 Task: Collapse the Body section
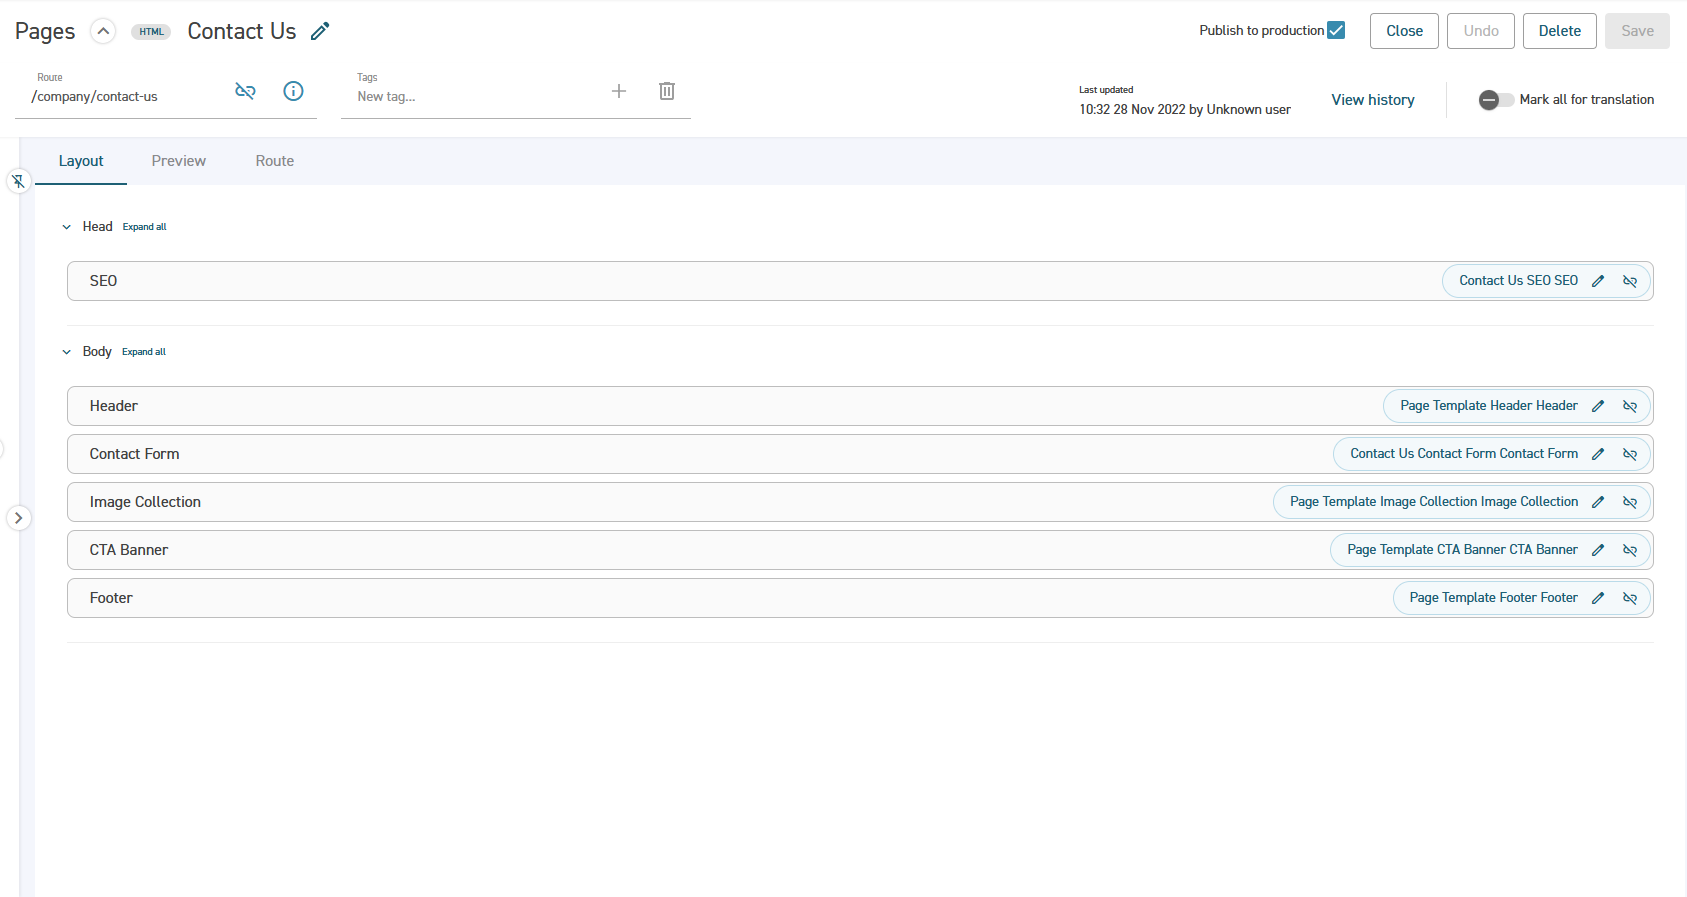click(x=67, y=352)
